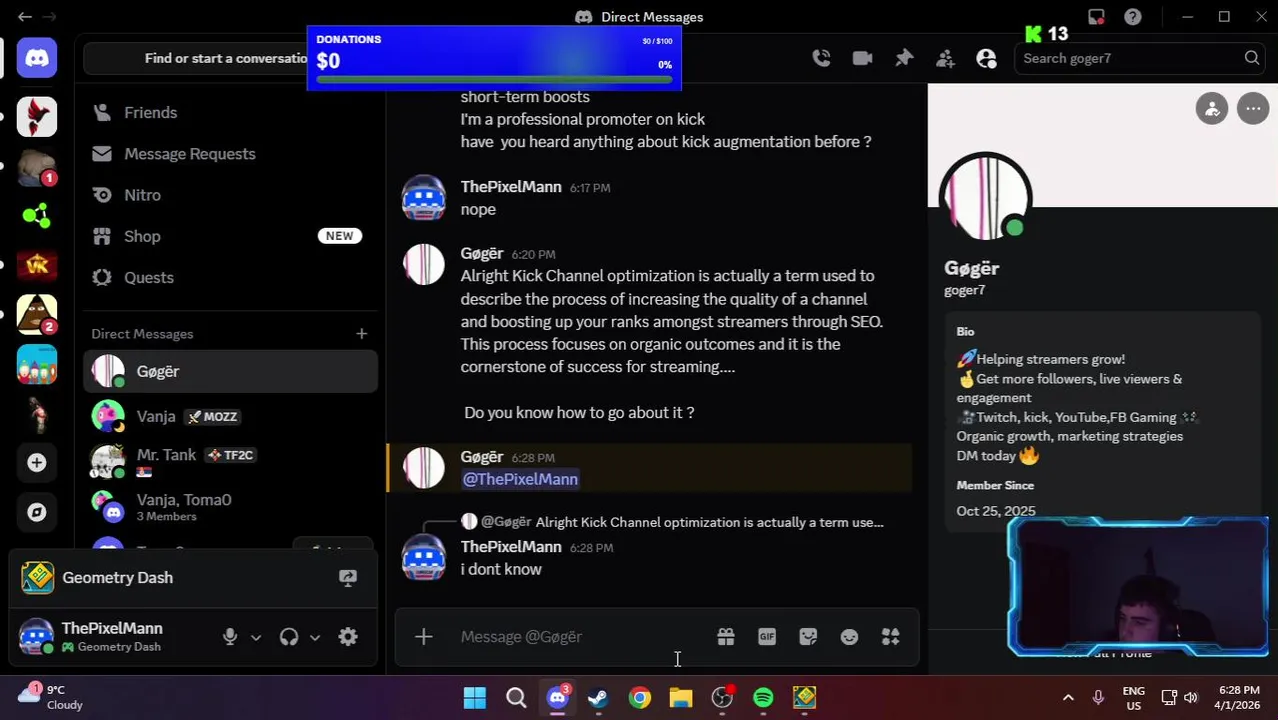Open File Explorer from taskbar

[681, 698]
